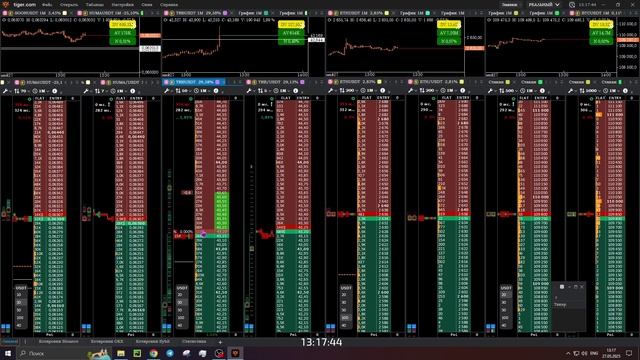
Task: Open 1M timeframe dropdown in HUMA/USDT order book toolbar
Action: point(118,91)
